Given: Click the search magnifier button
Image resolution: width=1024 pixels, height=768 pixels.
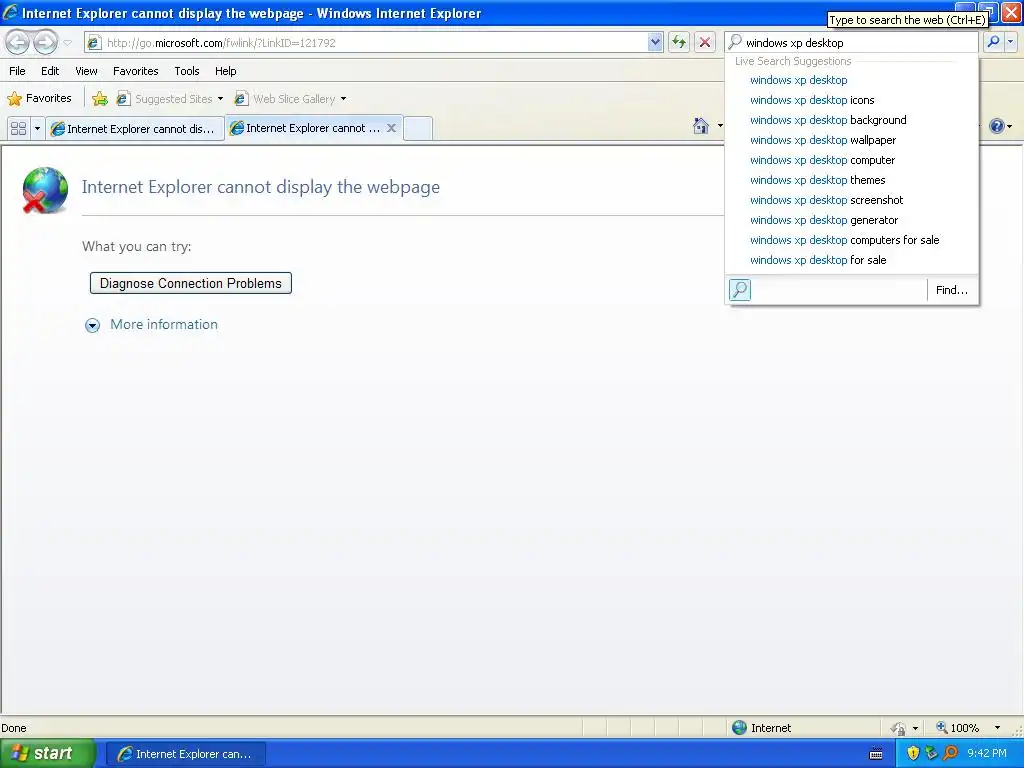Looking at the screenshot, I should pyautogui.click(x=993, y=42).
